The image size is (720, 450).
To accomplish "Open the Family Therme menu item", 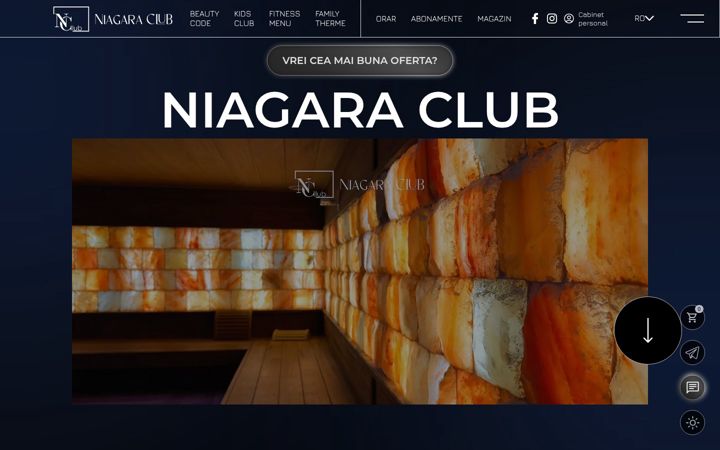I will (330, 18).
